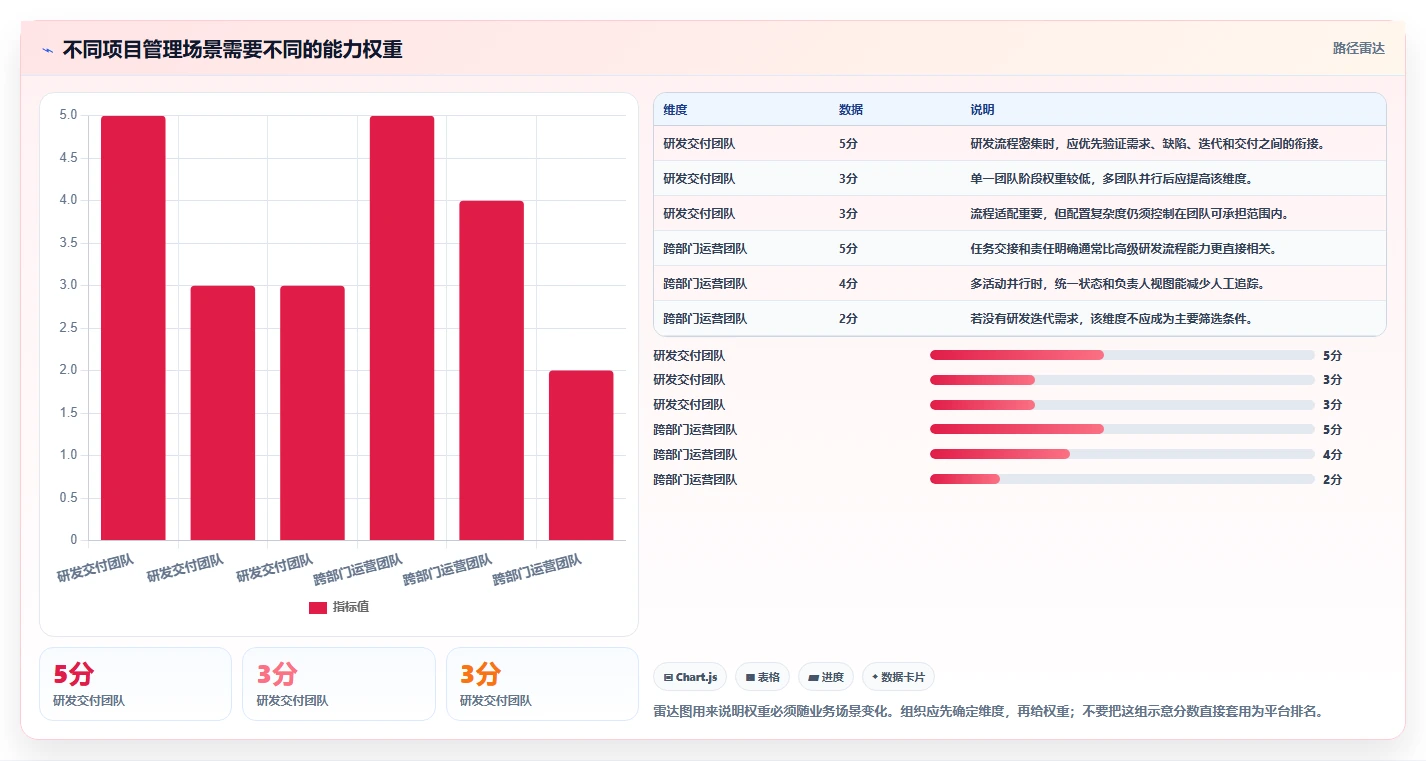
Task: Open the pink 3分 研发交付团队 data card
Action: (339, 684)
